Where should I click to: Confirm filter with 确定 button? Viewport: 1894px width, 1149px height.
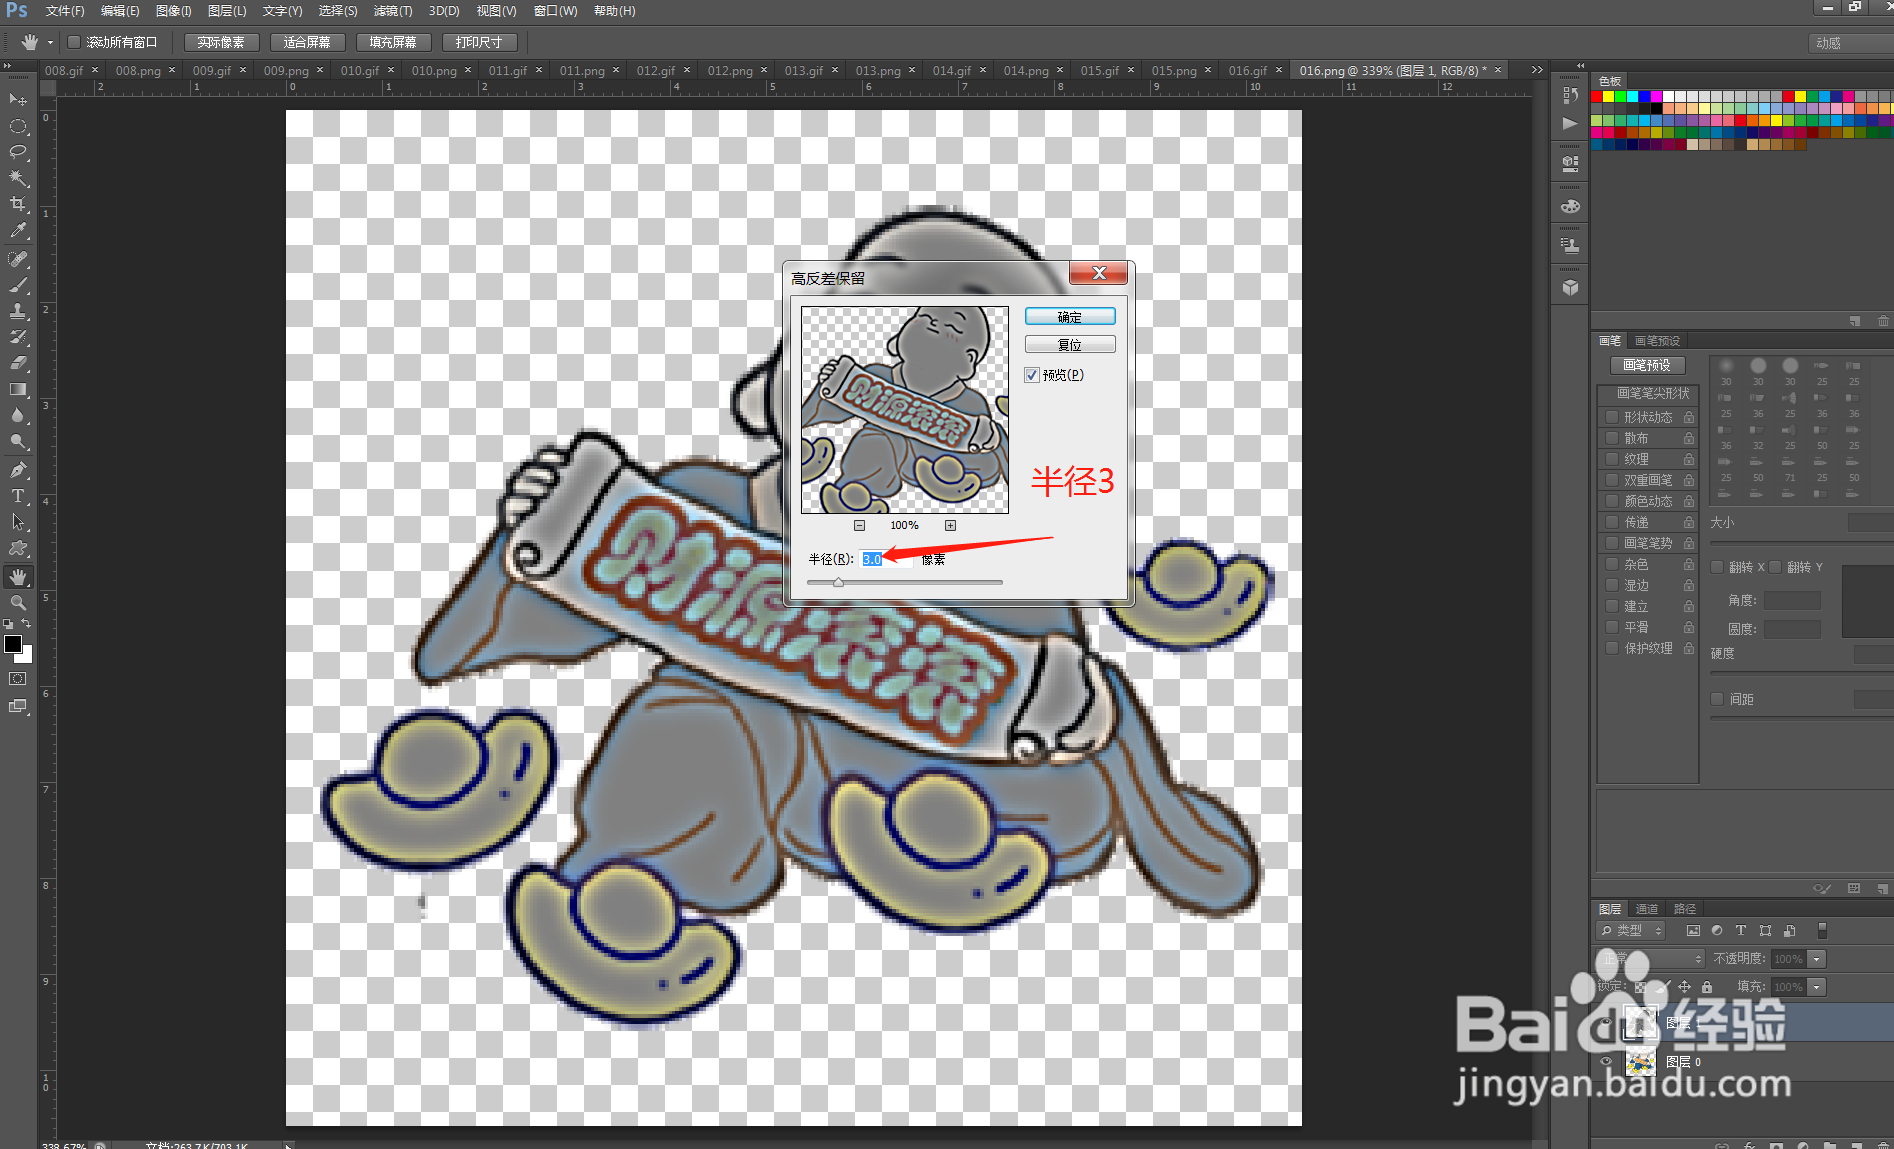click(x=1070, y=317)
